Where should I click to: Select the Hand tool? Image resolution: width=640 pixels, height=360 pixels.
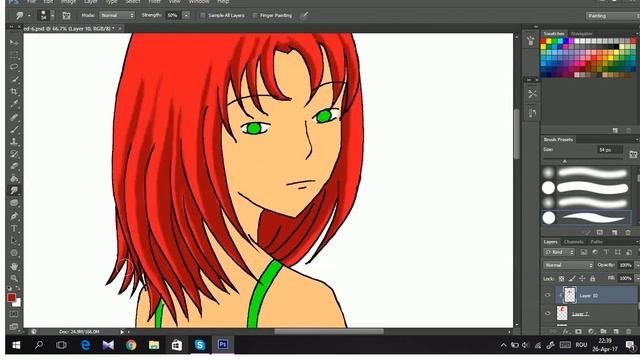click(14, 267)
